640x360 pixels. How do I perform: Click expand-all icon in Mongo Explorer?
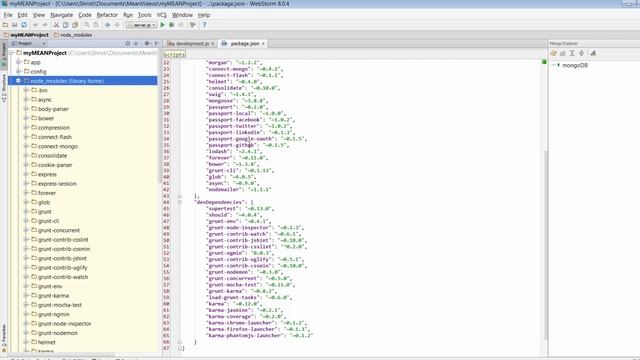[x=572, y=53]
